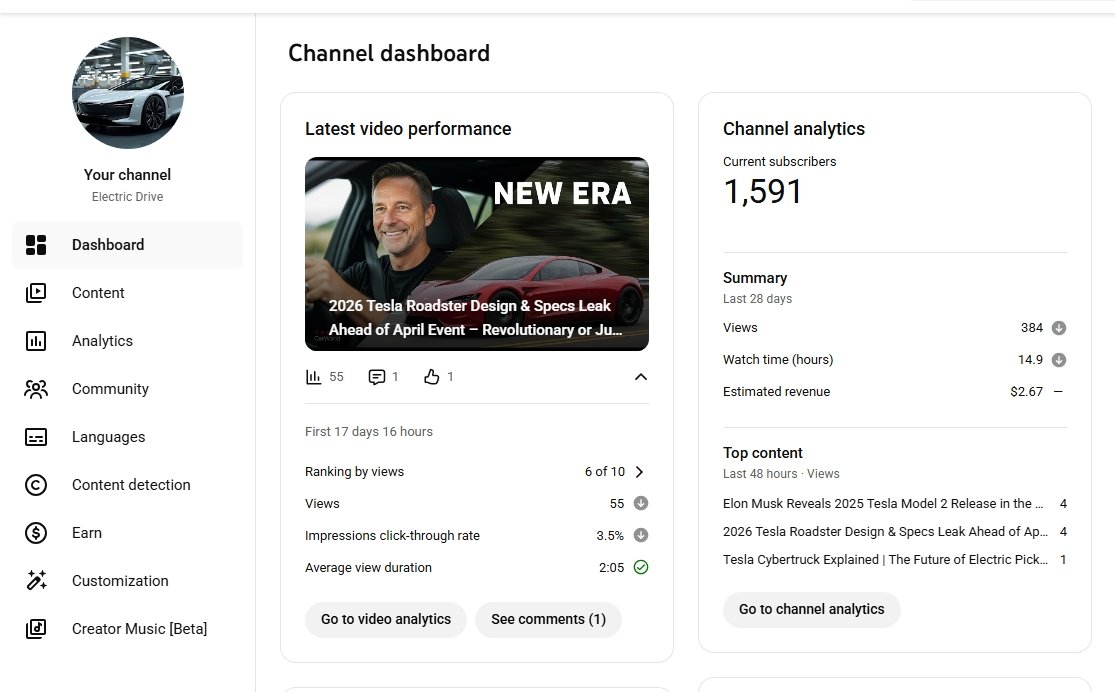This screenshot has height=692, width=1115.
Task: Open Tesla Cybertruck Explained top content link
Action: [884, 560]
